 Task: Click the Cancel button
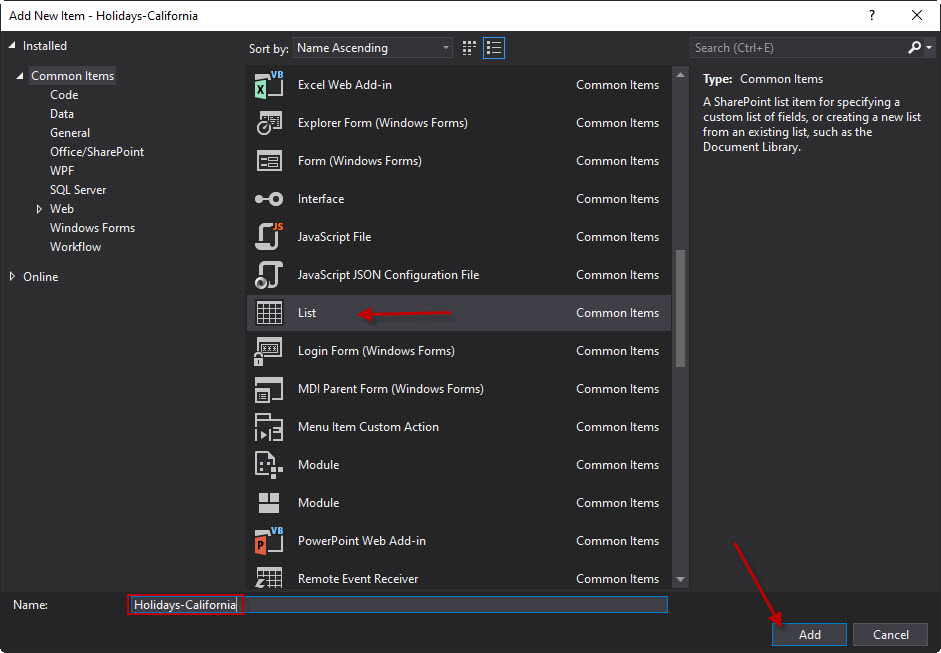(x=891, y=634)
